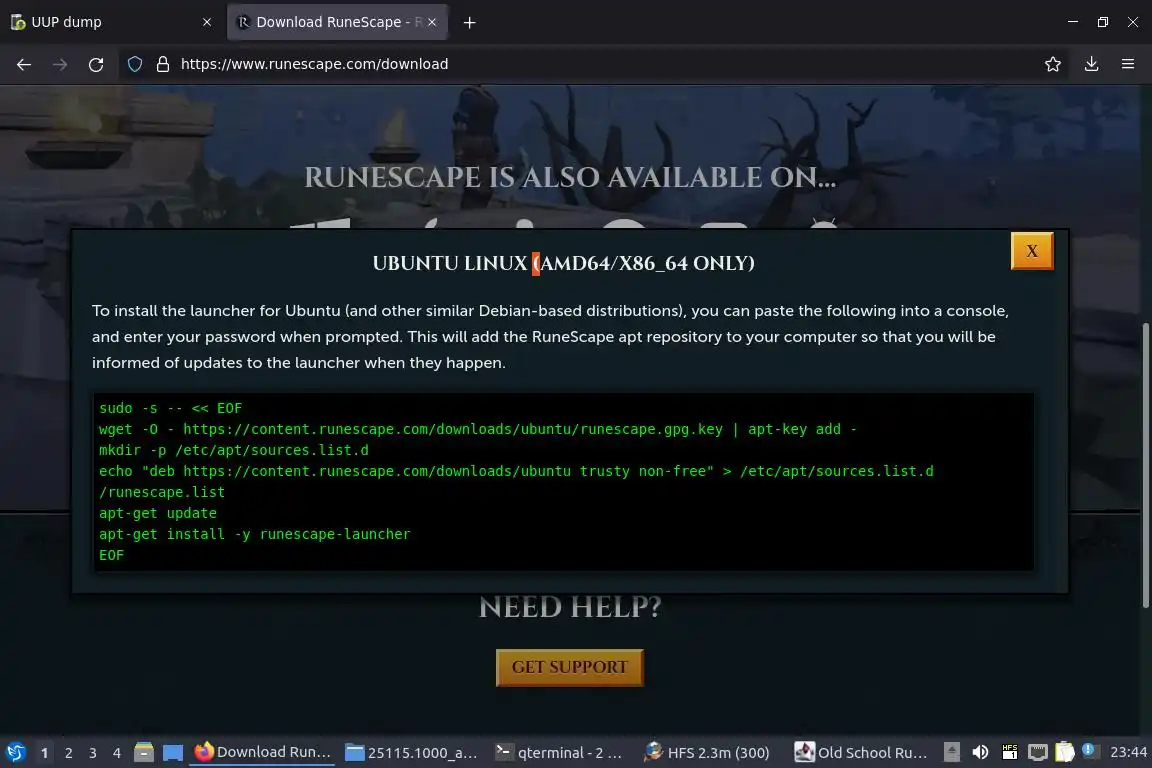Open the network connection tray icon
Image resolution: width=1152 pixels, height=768 pixels.
(x=1037, y=752)
